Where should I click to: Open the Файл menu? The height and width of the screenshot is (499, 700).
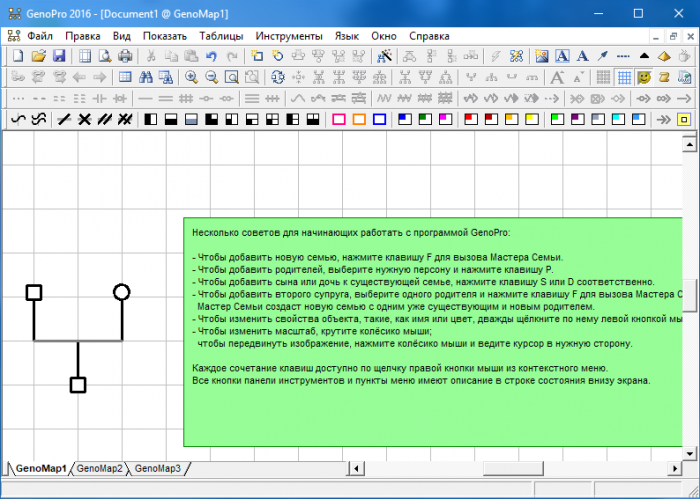point(40,36)
